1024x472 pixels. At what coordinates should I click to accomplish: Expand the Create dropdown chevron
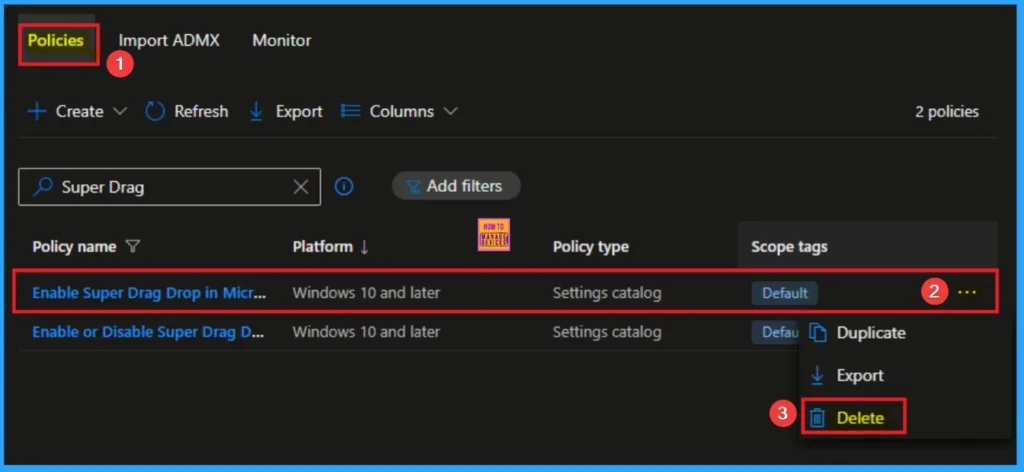pyautogui.click(x=120, y=112)
